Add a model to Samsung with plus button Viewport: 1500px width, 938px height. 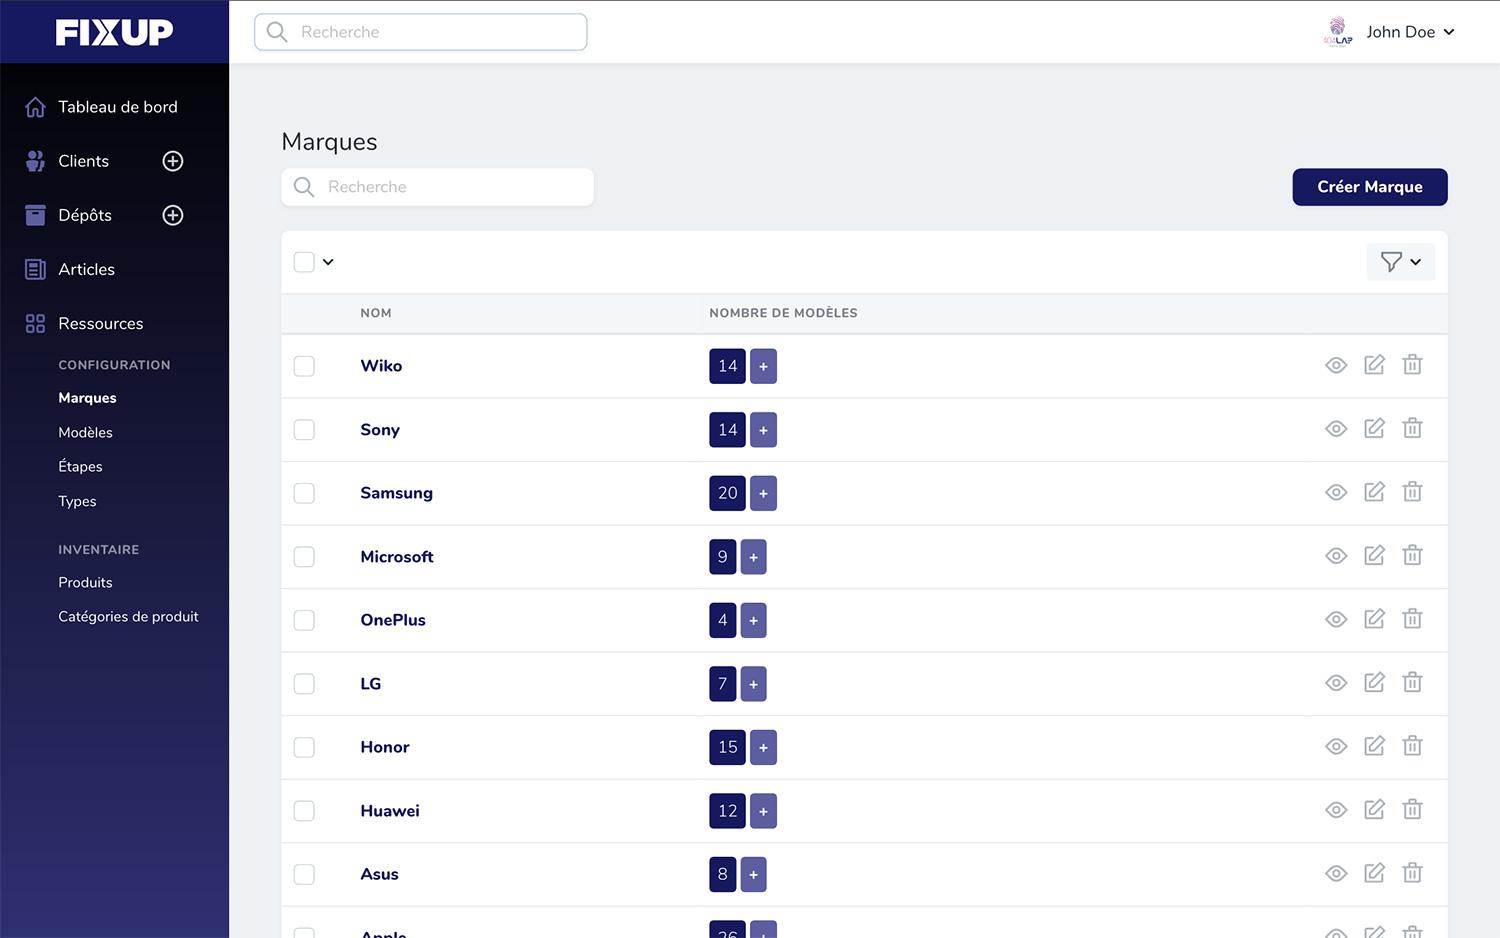[x=763, y=493]
